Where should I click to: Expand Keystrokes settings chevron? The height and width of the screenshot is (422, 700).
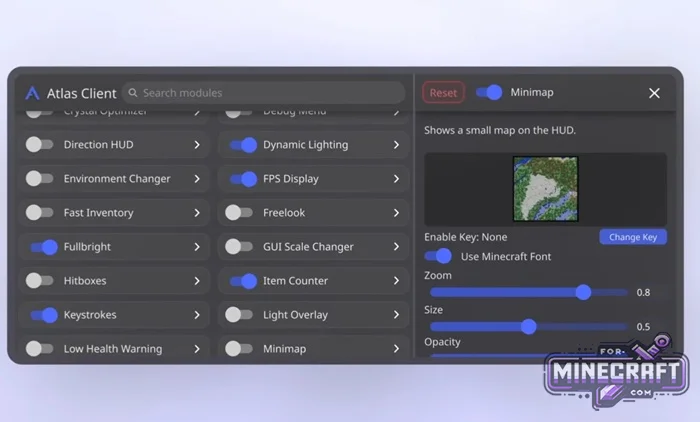click(x=197, y=315)
